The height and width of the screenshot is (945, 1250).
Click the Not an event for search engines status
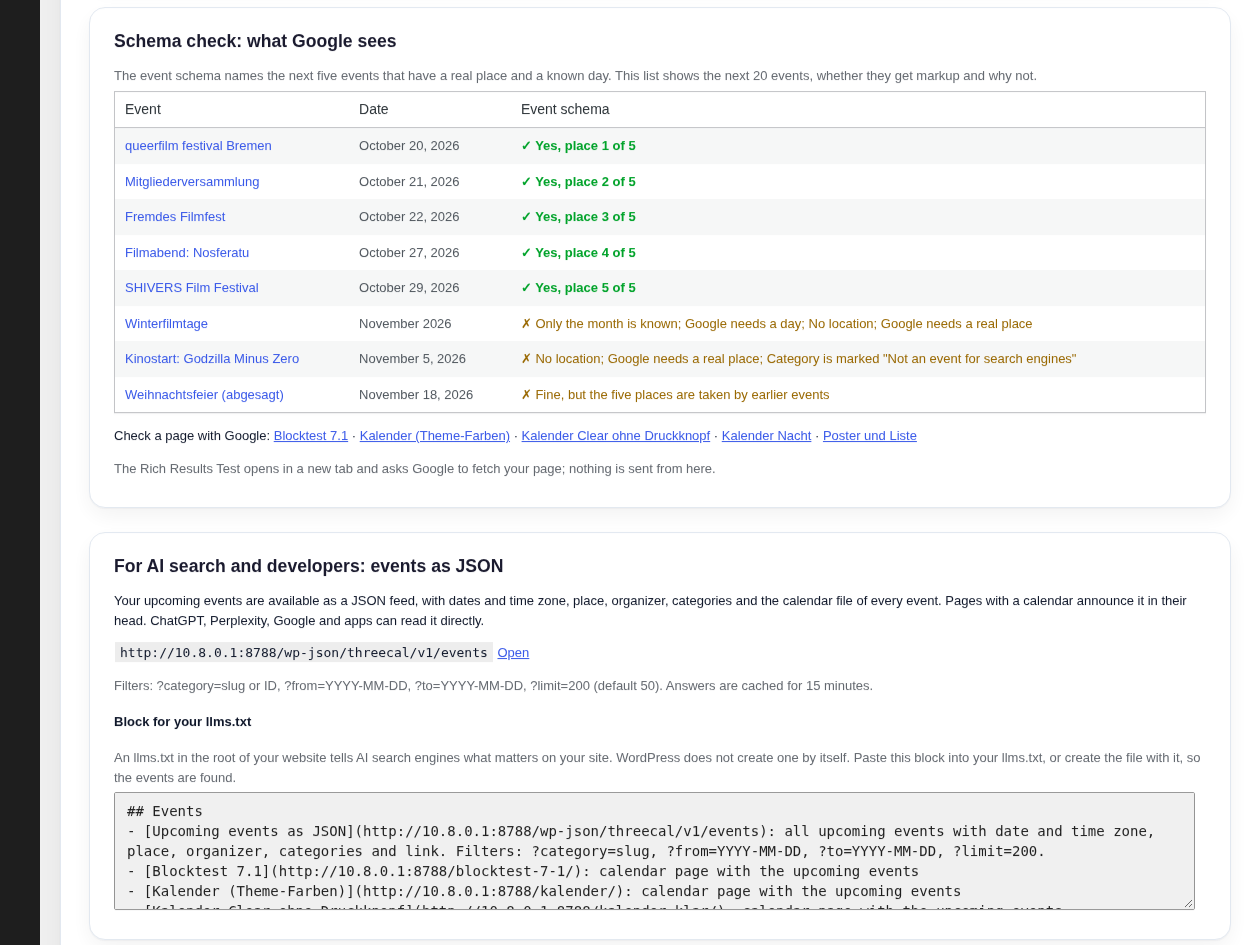pyautogui.click(x=798, y=359)
